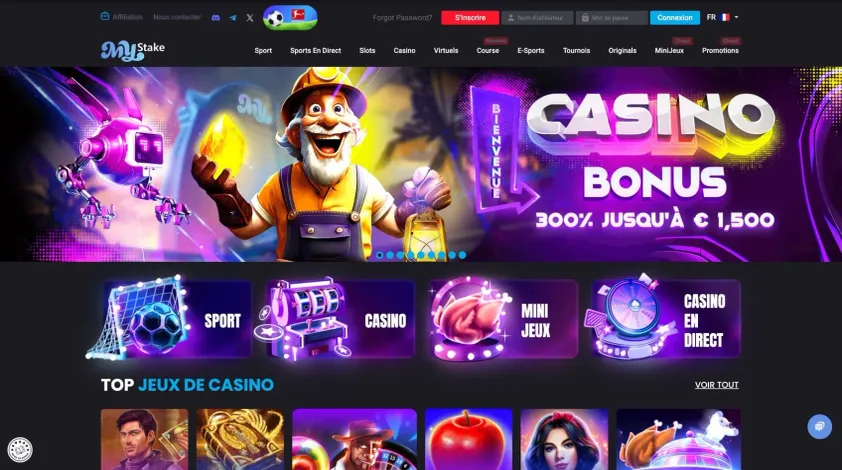Go to the Promotions menu
This screenshot has height=470, width=842.
click(720, 50)
